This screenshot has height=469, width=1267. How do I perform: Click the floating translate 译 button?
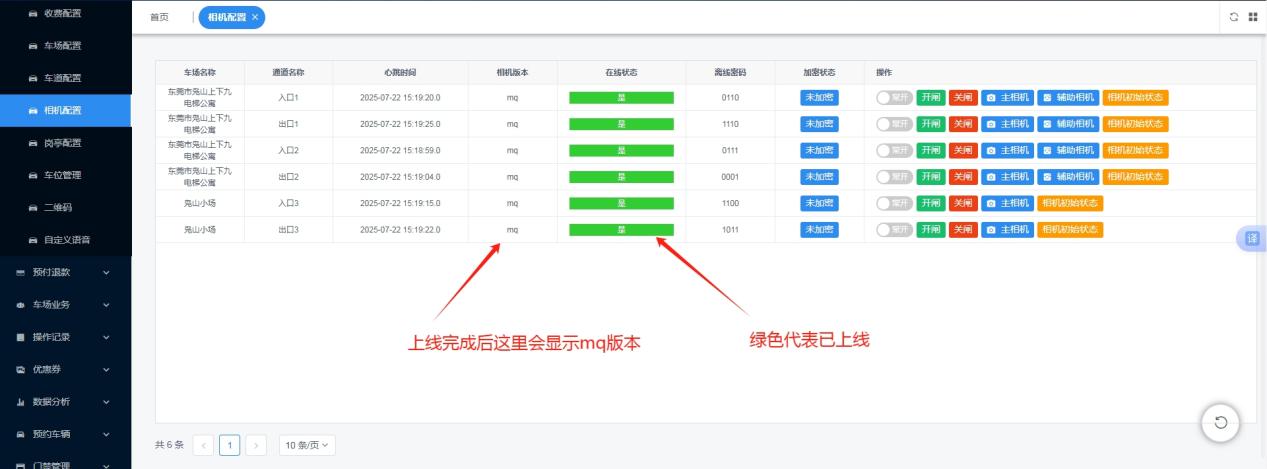tap(1252, 239)
